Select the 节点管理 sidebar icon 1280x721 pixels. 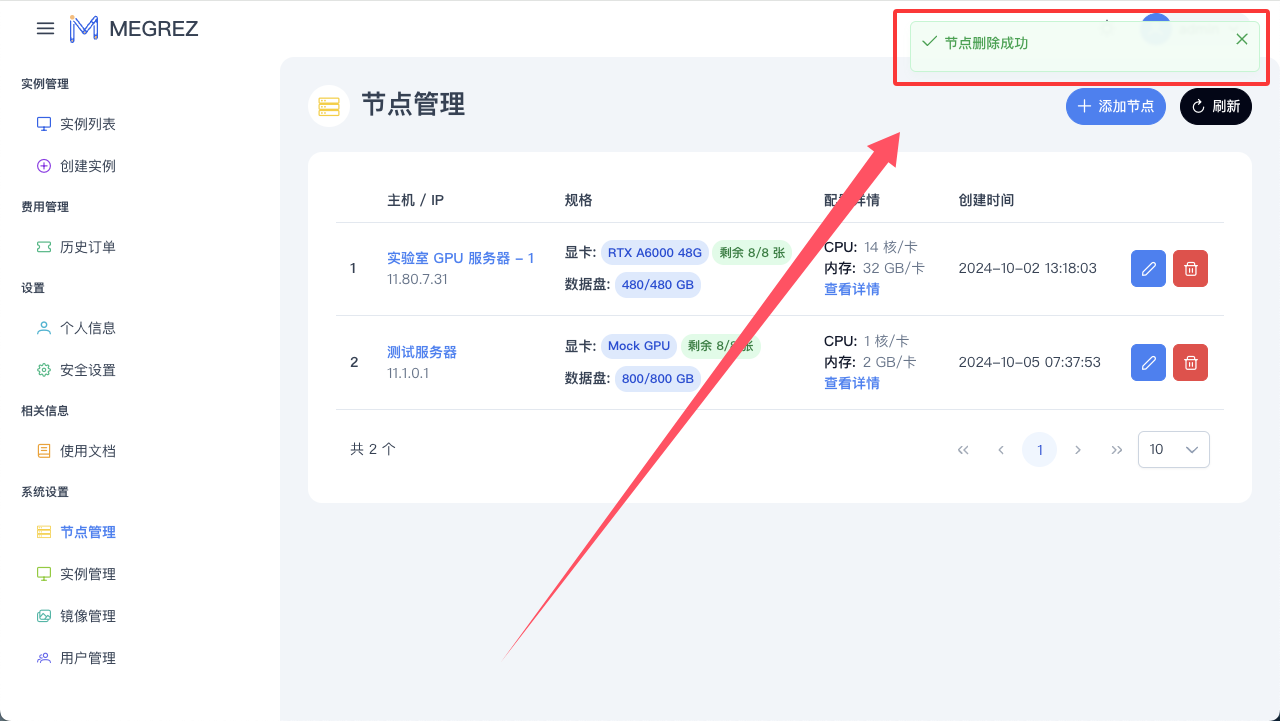42,531
